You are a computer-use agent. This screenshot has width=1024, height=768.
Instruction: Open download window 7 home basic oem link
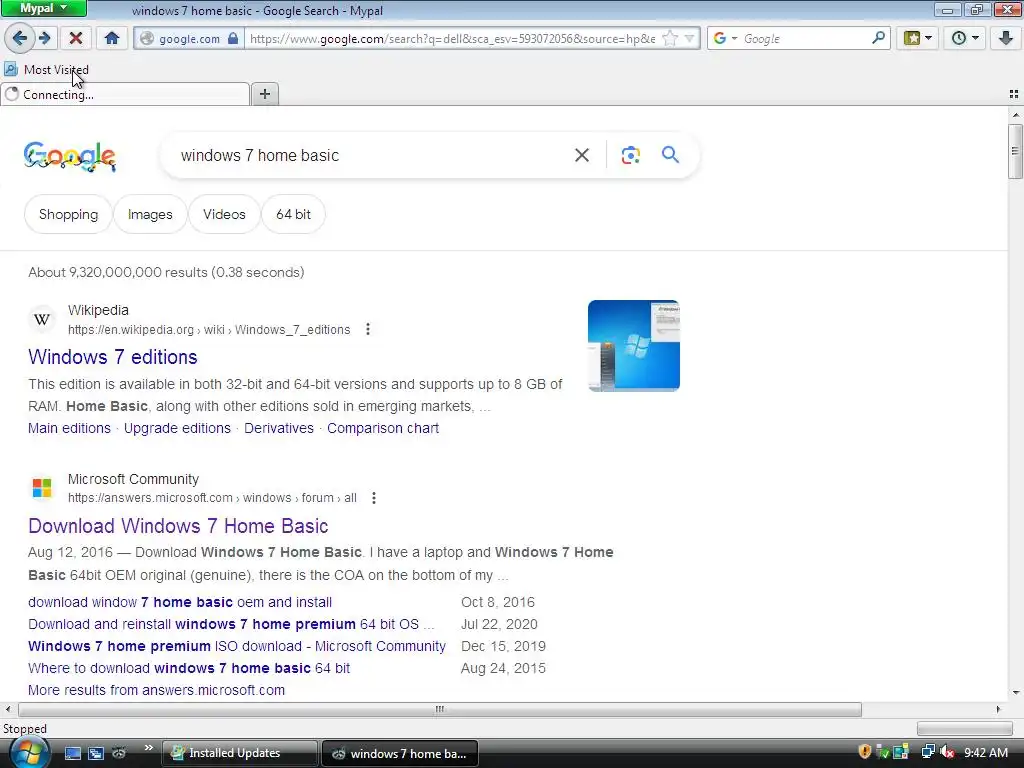click(180, 602)
